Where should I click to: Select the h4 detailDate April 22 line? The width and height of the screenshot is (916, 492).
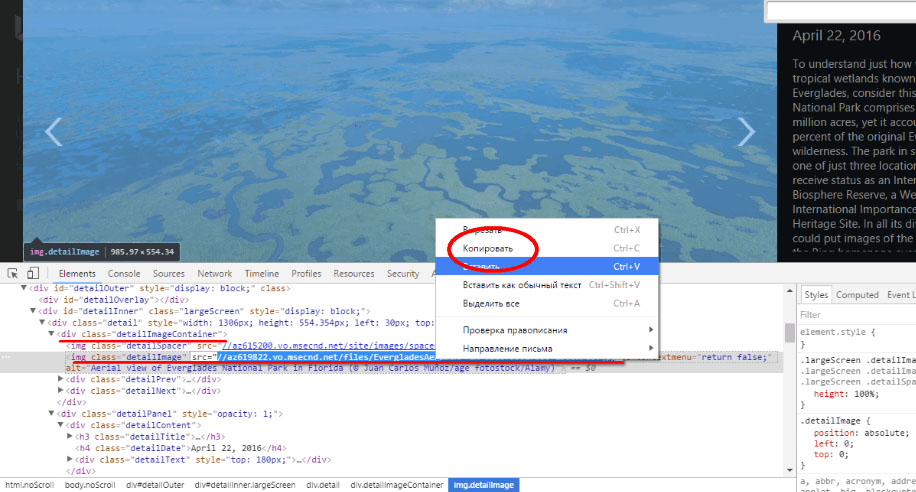(180, 448)
